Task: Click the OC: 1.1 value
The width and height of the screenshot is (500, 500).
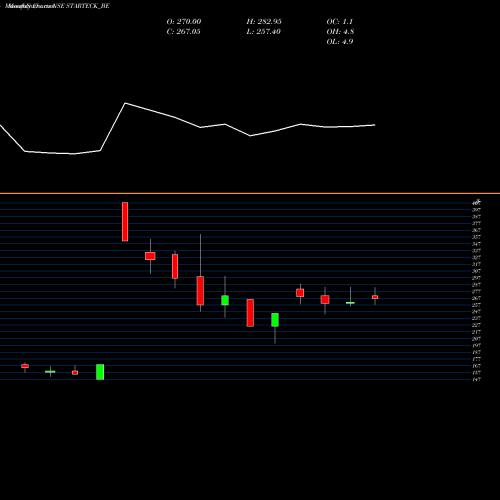Action: click(340, 22)
